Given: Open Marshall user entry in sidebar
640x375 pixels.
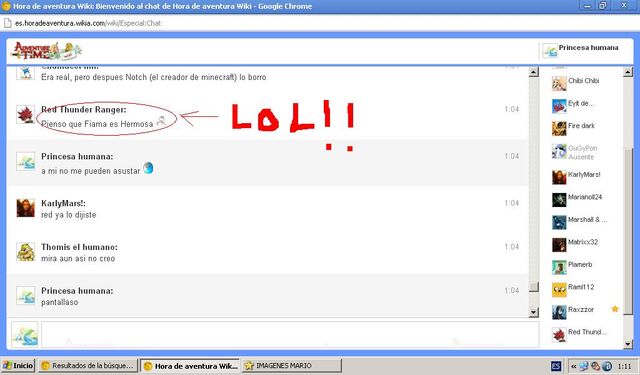Looking at the screenshot, I should point(580,221).
